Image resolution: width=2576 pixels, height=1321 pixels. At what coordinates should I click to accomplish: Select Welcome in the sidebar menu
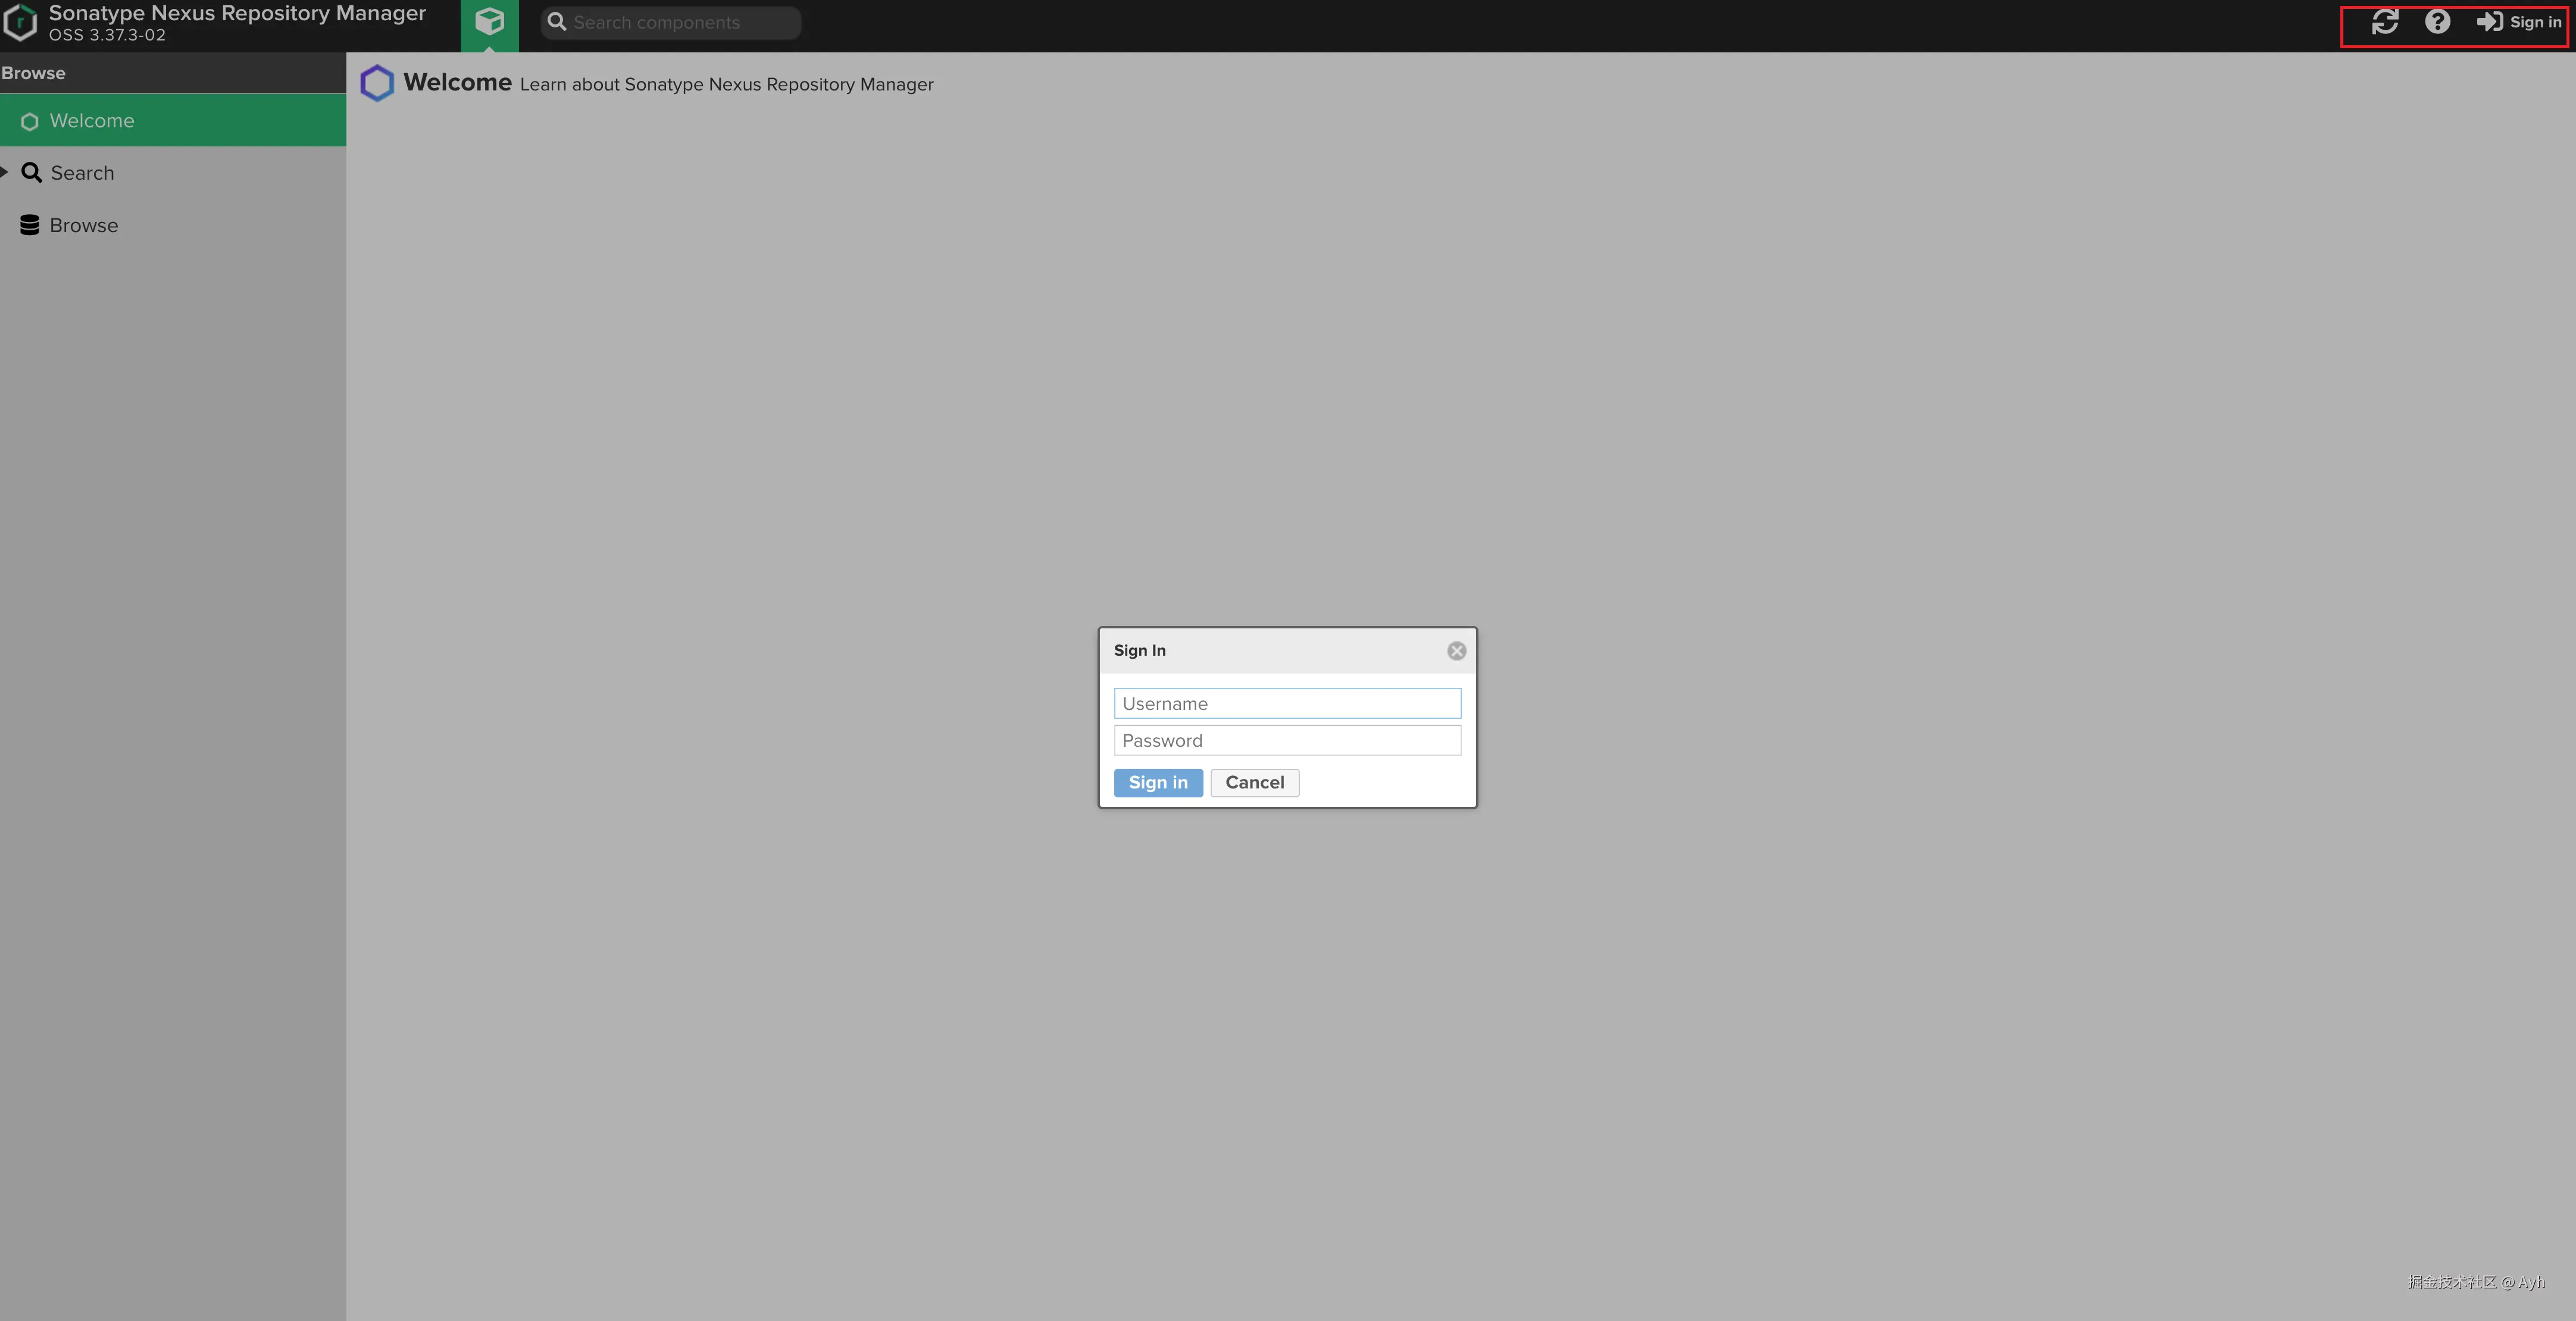[x=92, y=121]
